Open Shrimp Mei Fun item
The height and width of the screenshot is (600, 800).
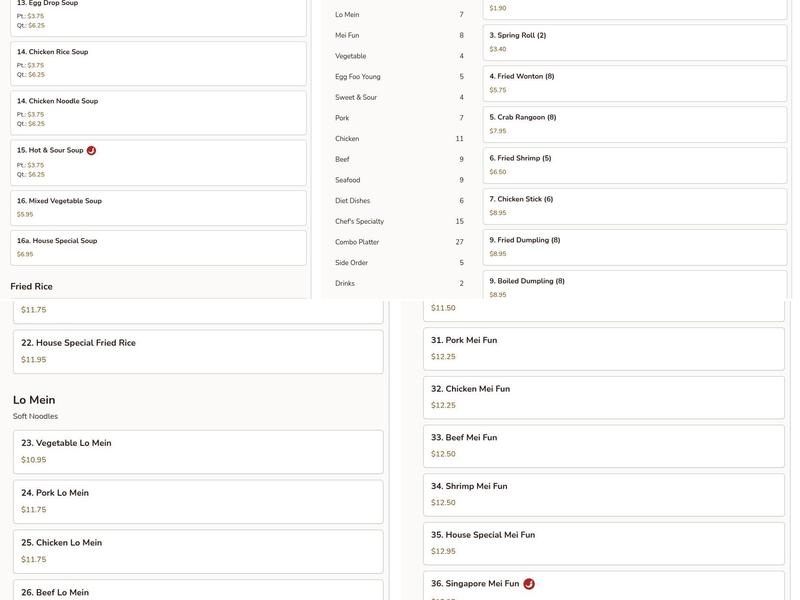(x=603, y=494)
